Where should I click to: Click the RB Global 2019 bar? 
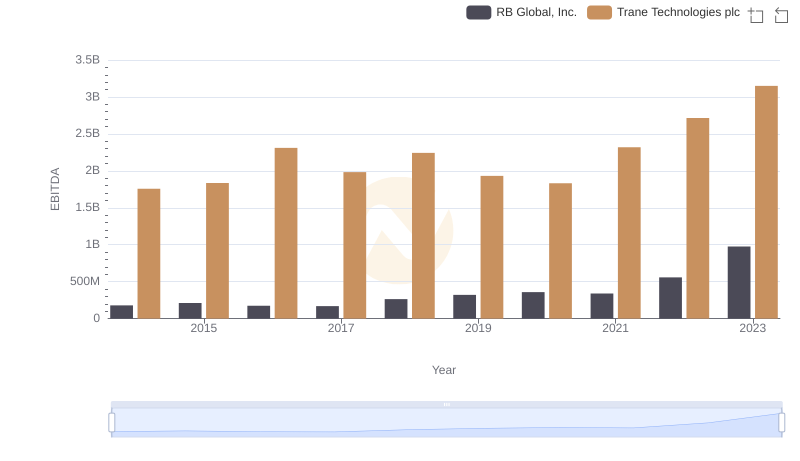pyautogui.click(x=464, y=306)
